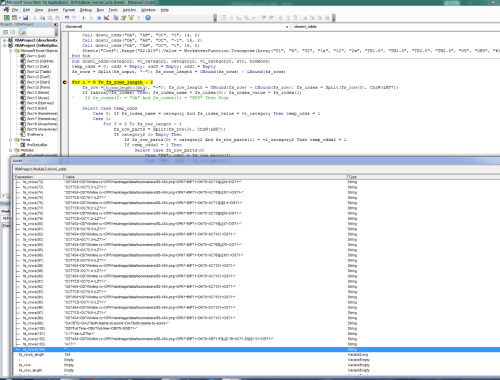Screen dimensions: 500x380
Task: Click the Run/Continue green play icon
Action: coord(84,18)
